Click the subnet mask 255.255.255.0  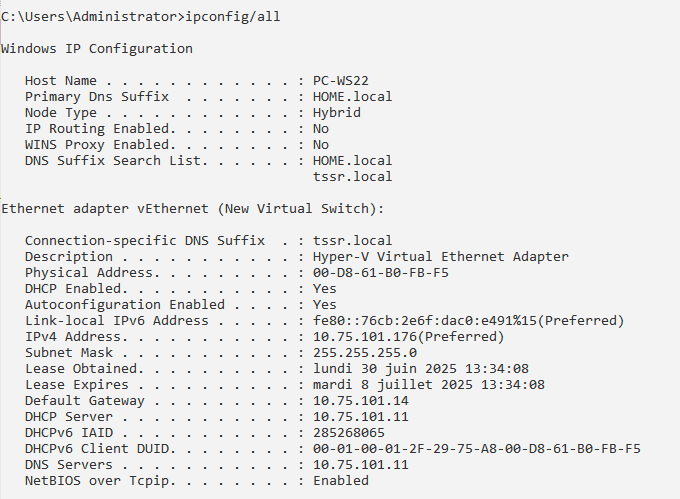[364, 352]
